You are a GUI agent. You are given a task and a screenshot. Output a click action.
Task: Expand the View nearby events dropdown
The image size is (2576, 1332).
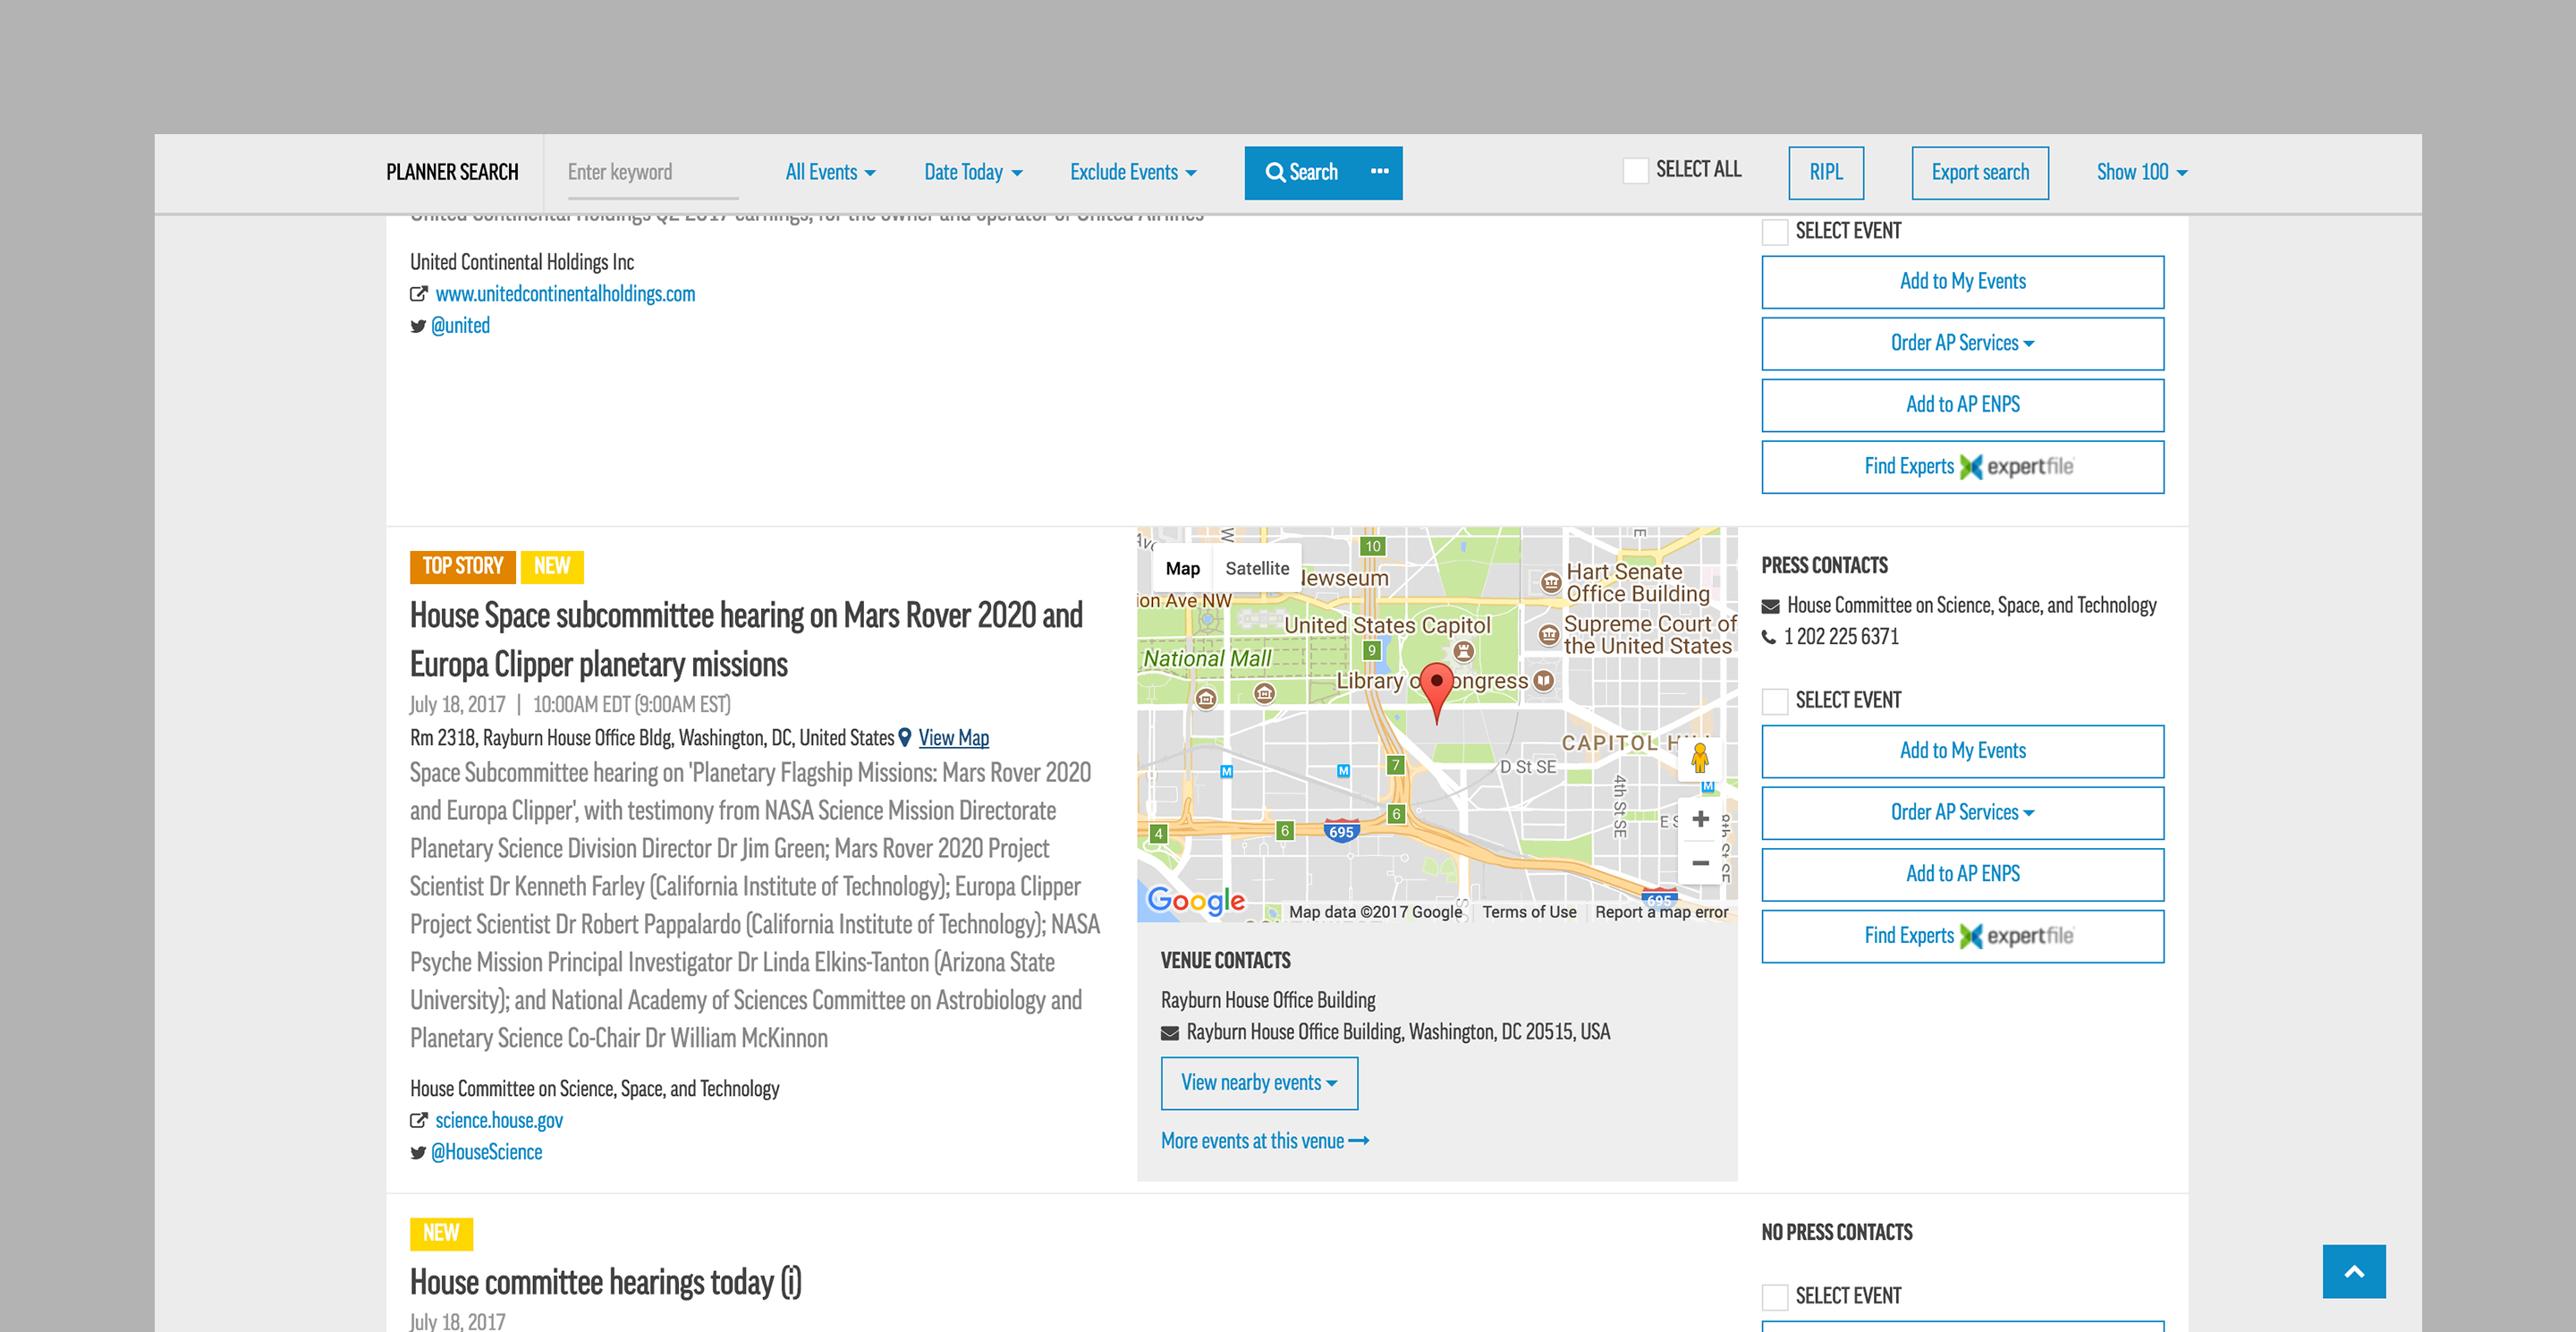tap(1259, 1083)
